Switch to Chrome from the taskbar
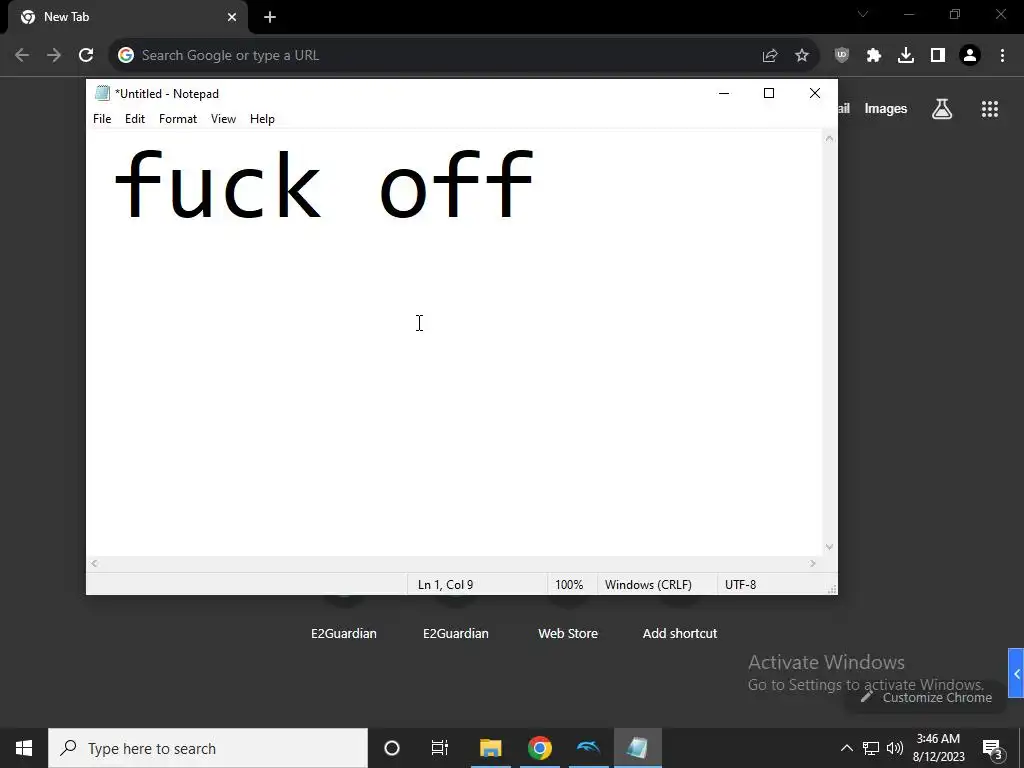1024x768 pixels. click(539, 748)
